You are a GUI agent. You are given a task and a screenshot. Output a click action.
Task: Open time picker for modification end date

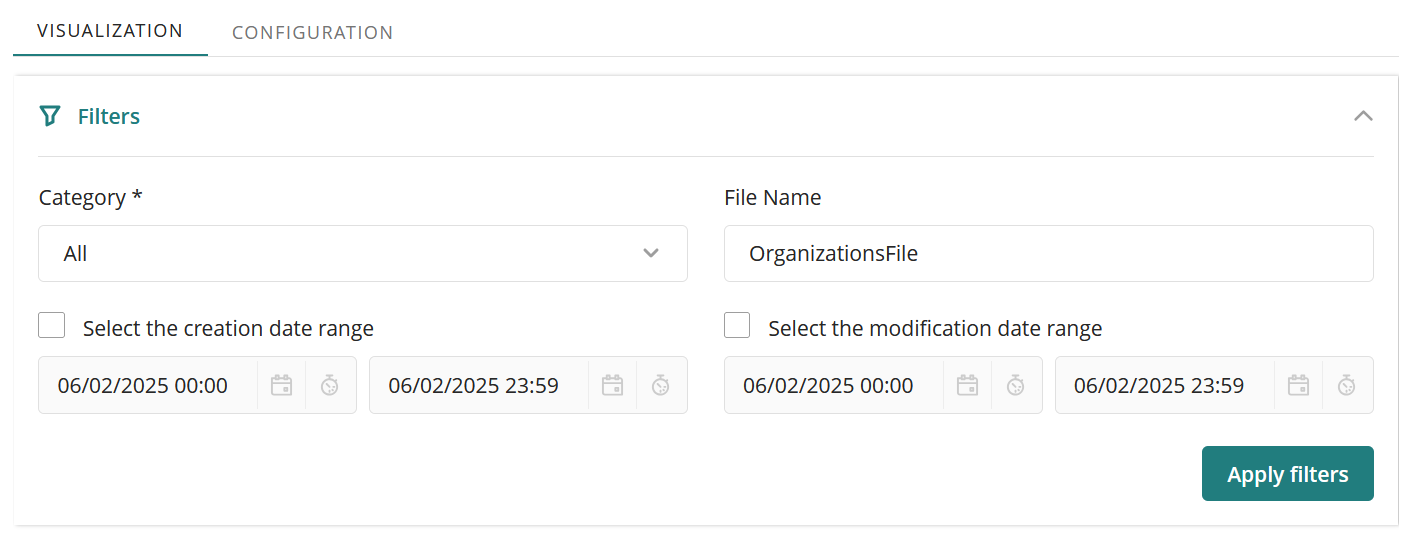click(1347, 385)
